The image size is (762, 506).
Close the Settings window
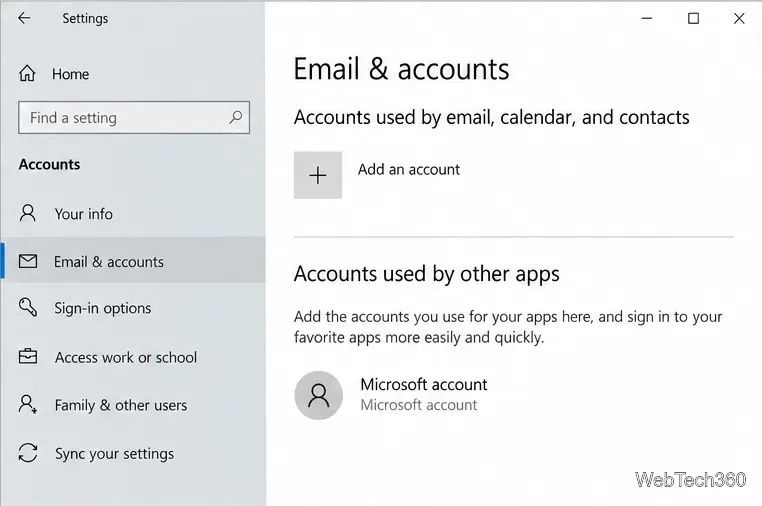(x=739, y=18)
